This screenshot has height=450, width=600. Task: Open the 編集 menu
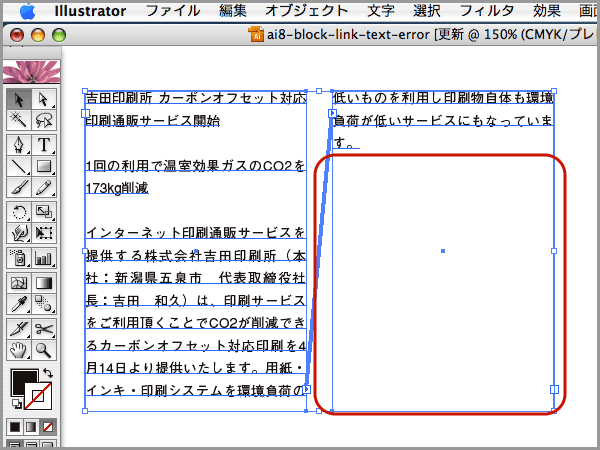[x=233, y=11]
